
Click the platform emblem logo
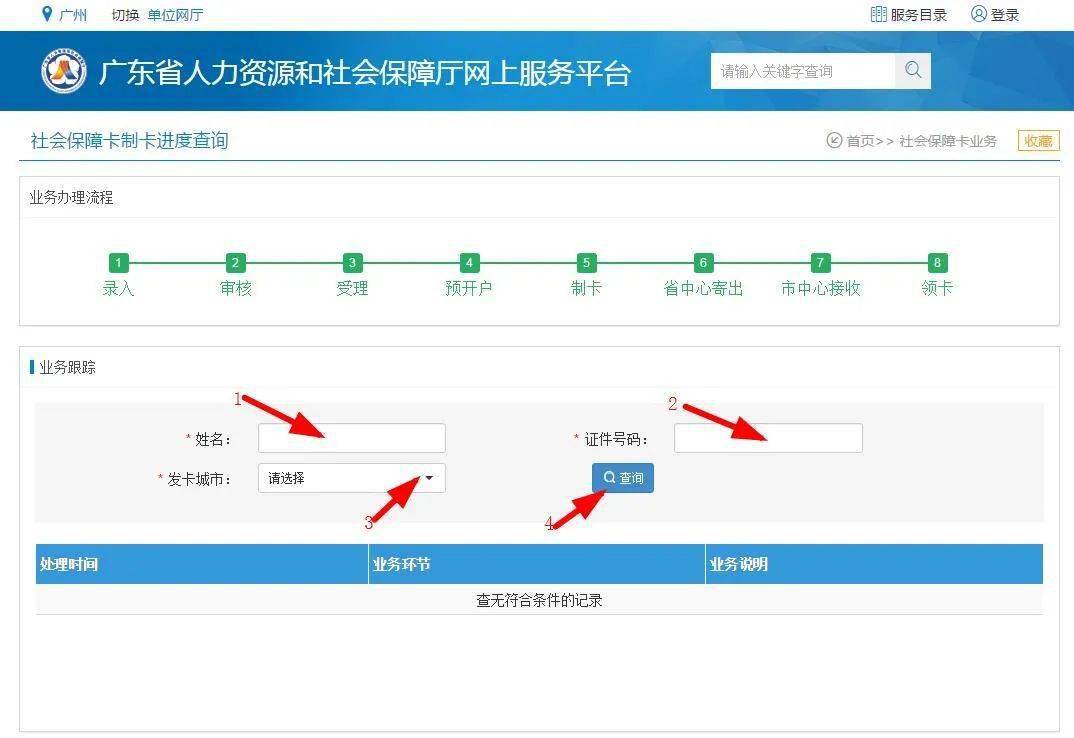64,71
